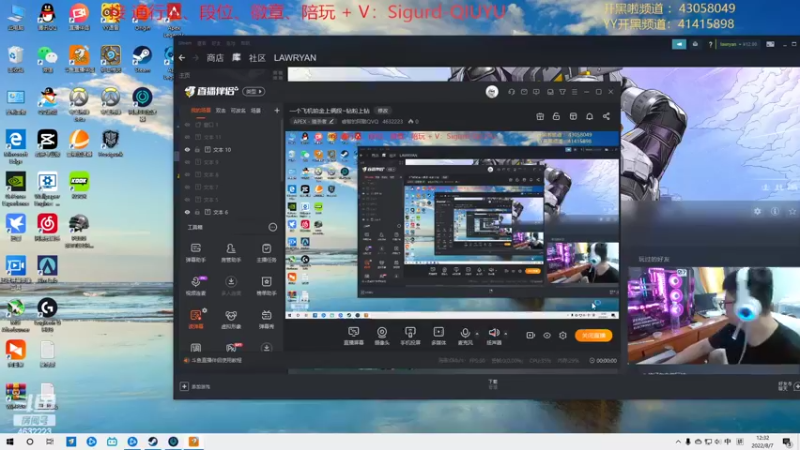Viewport: 800px width, 450px height.
Task: Show the hidden 文本 7 layer
Action: pyautogui.click(x=187, y=187)
